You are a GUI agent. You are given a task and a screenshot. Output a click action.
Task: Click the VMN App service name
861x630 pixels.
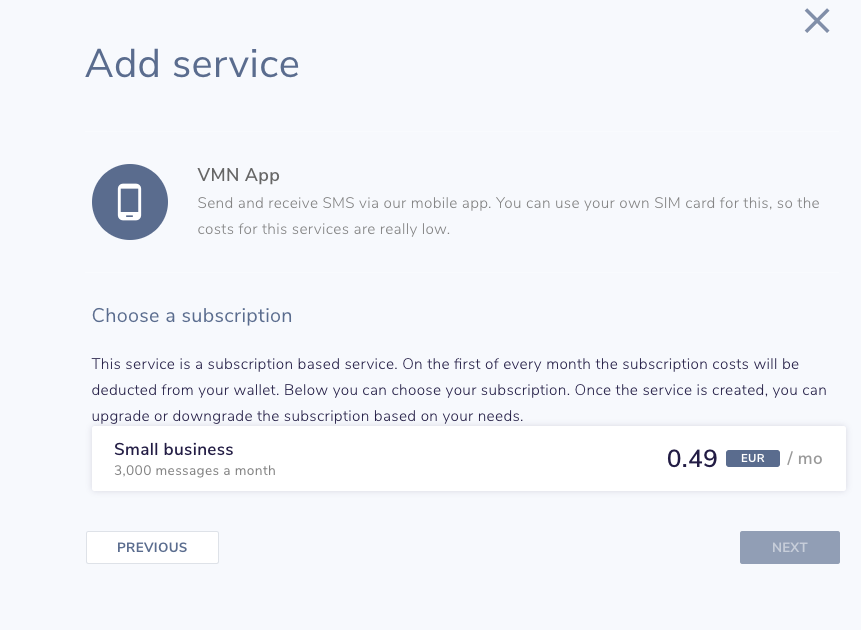coord(239,174)
